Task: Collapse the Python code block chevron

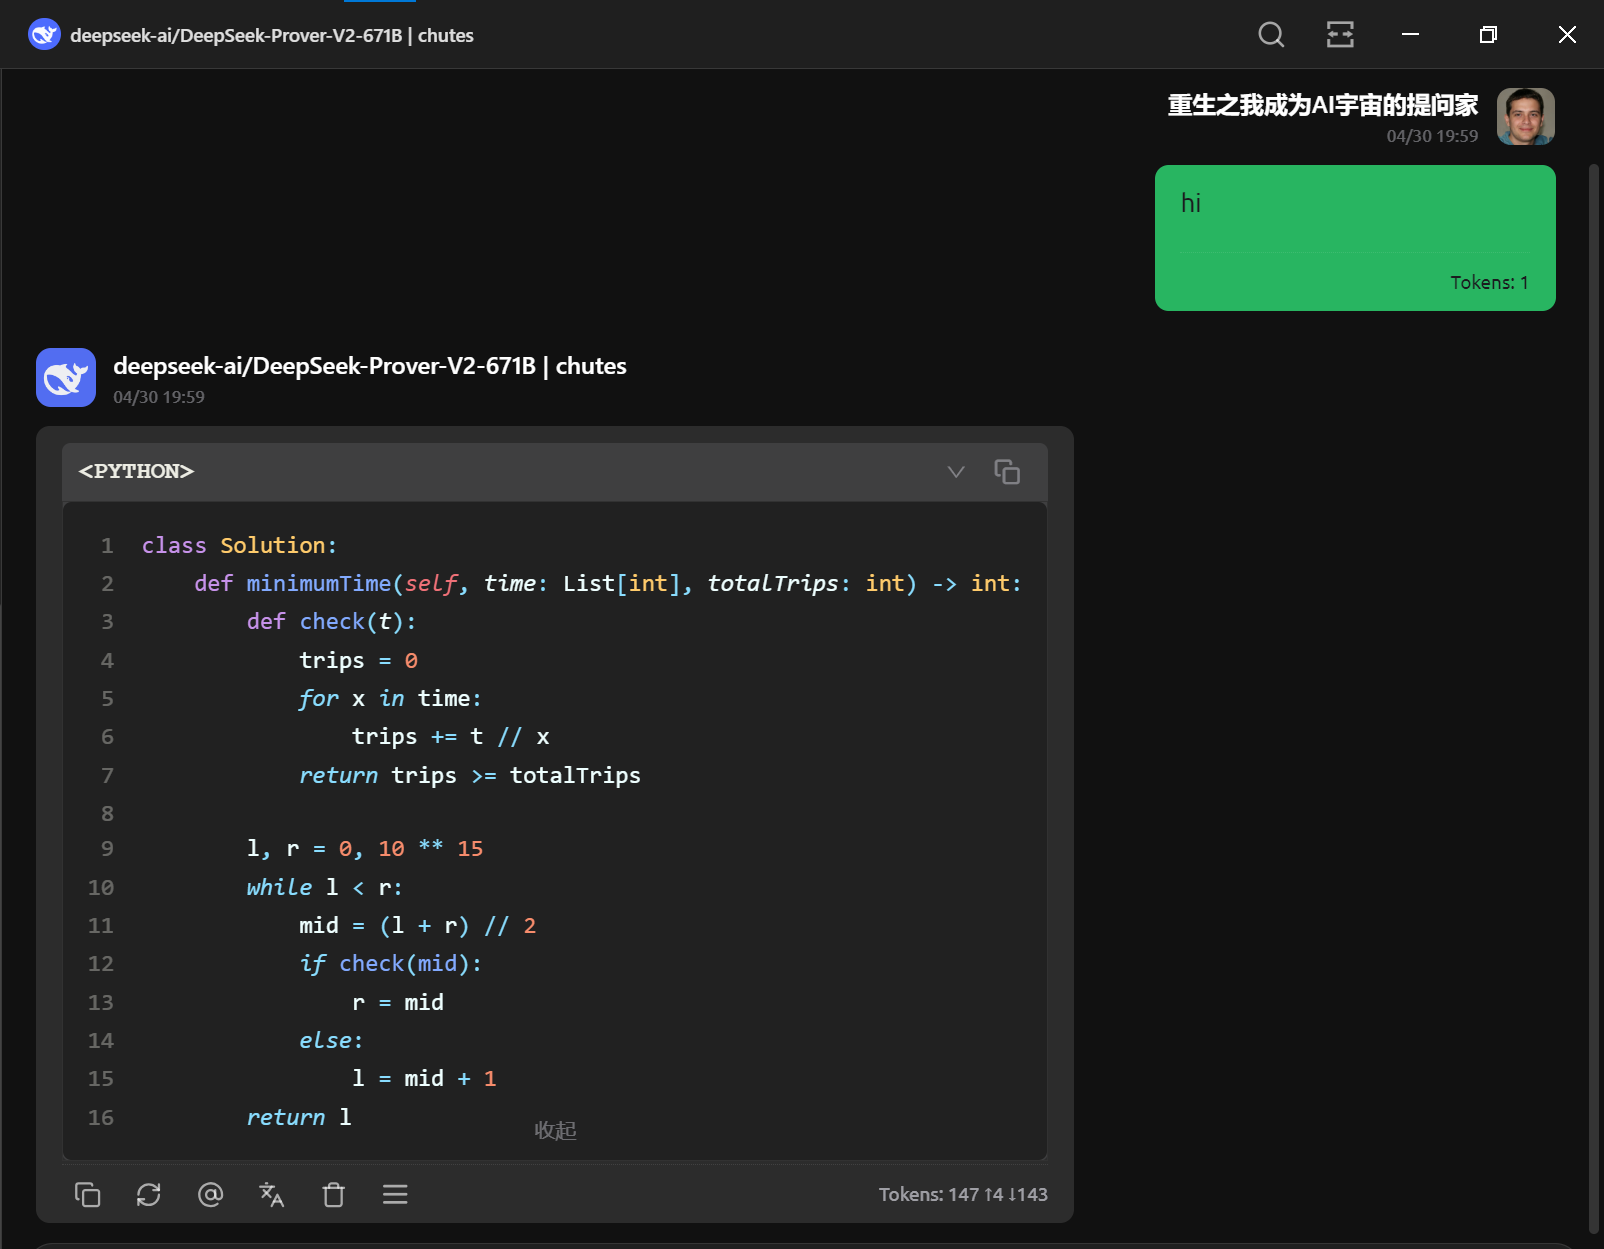Action: coord(956,471)
